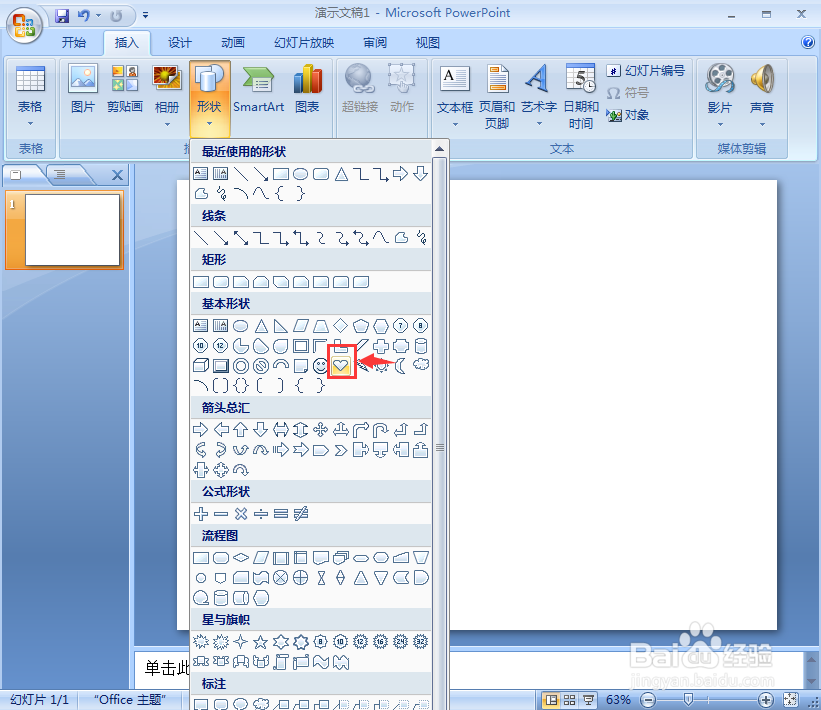821x710 pixels.
Task: Fit slide to current window
Action: (791, 700)
